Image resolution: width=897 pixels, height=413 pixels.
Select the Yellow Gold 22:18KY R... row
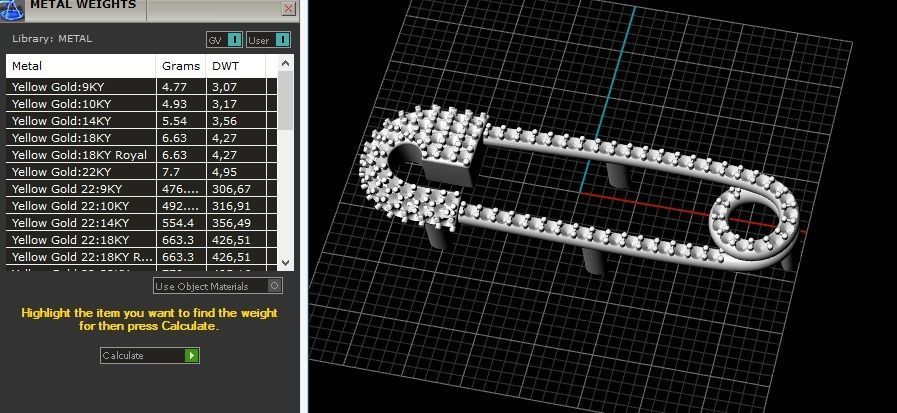pyautogui.click(x=141, y=257)
